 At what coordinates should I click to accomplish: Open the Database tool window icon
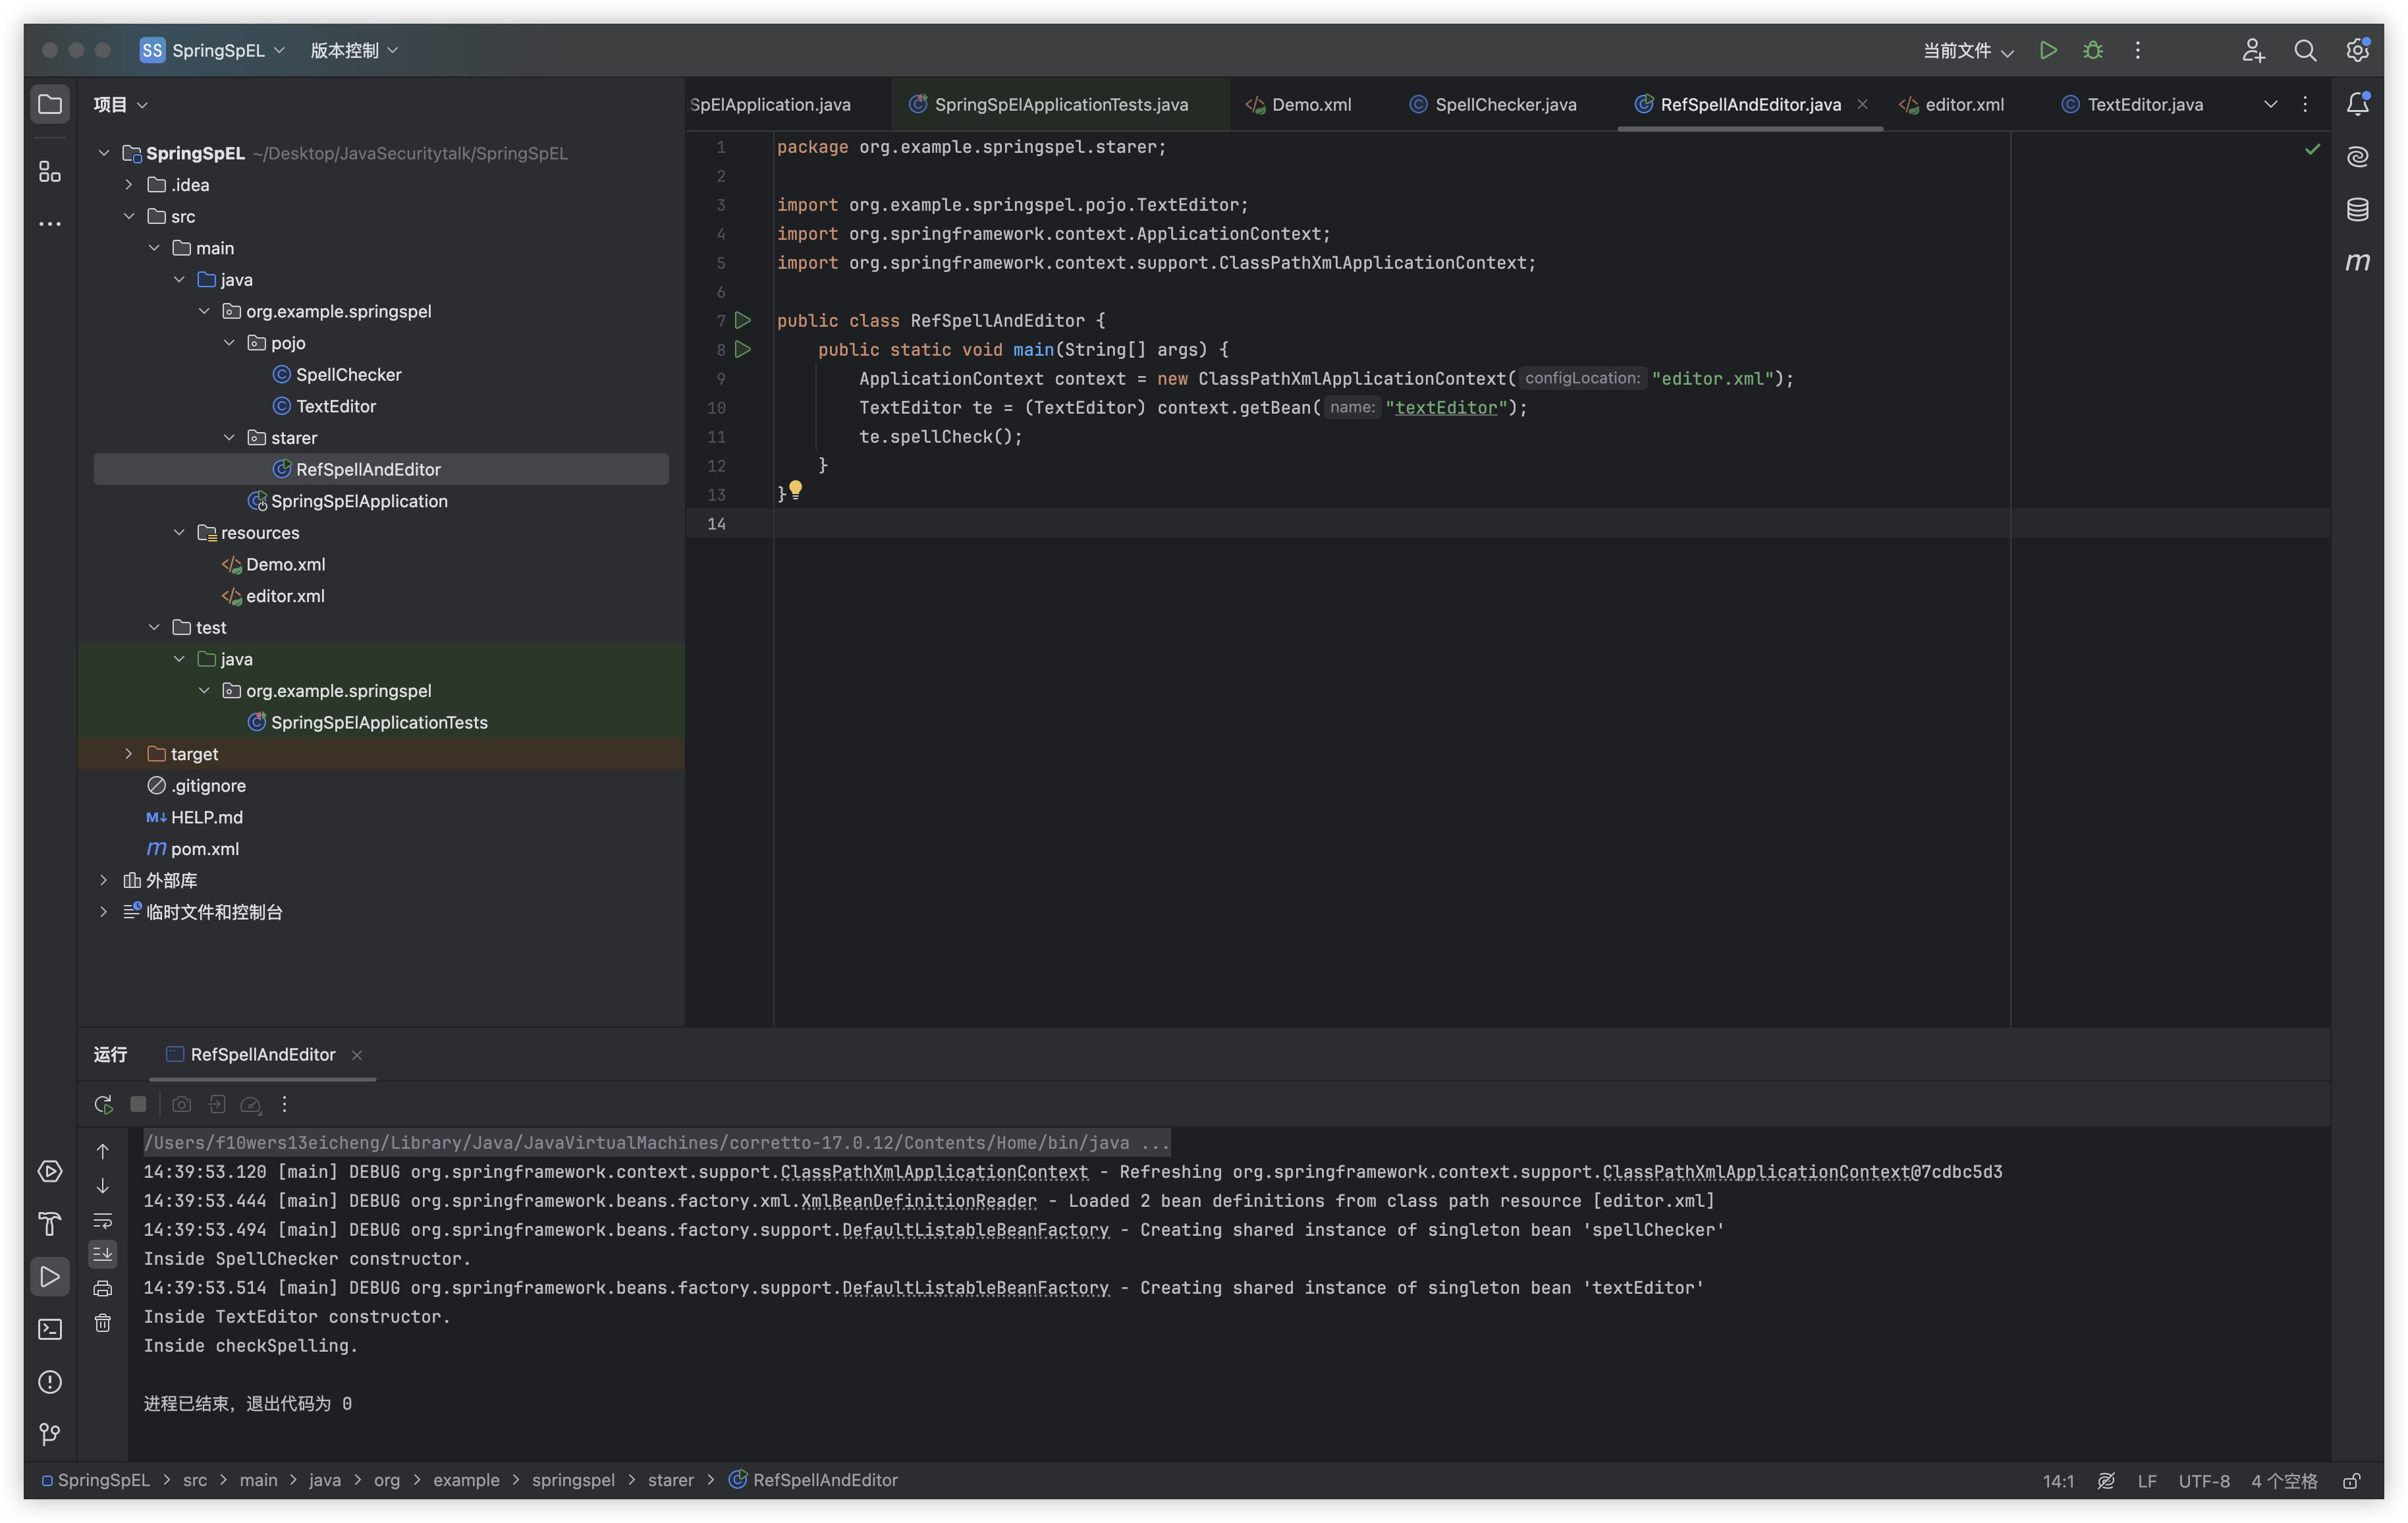tap(2358, 209)
